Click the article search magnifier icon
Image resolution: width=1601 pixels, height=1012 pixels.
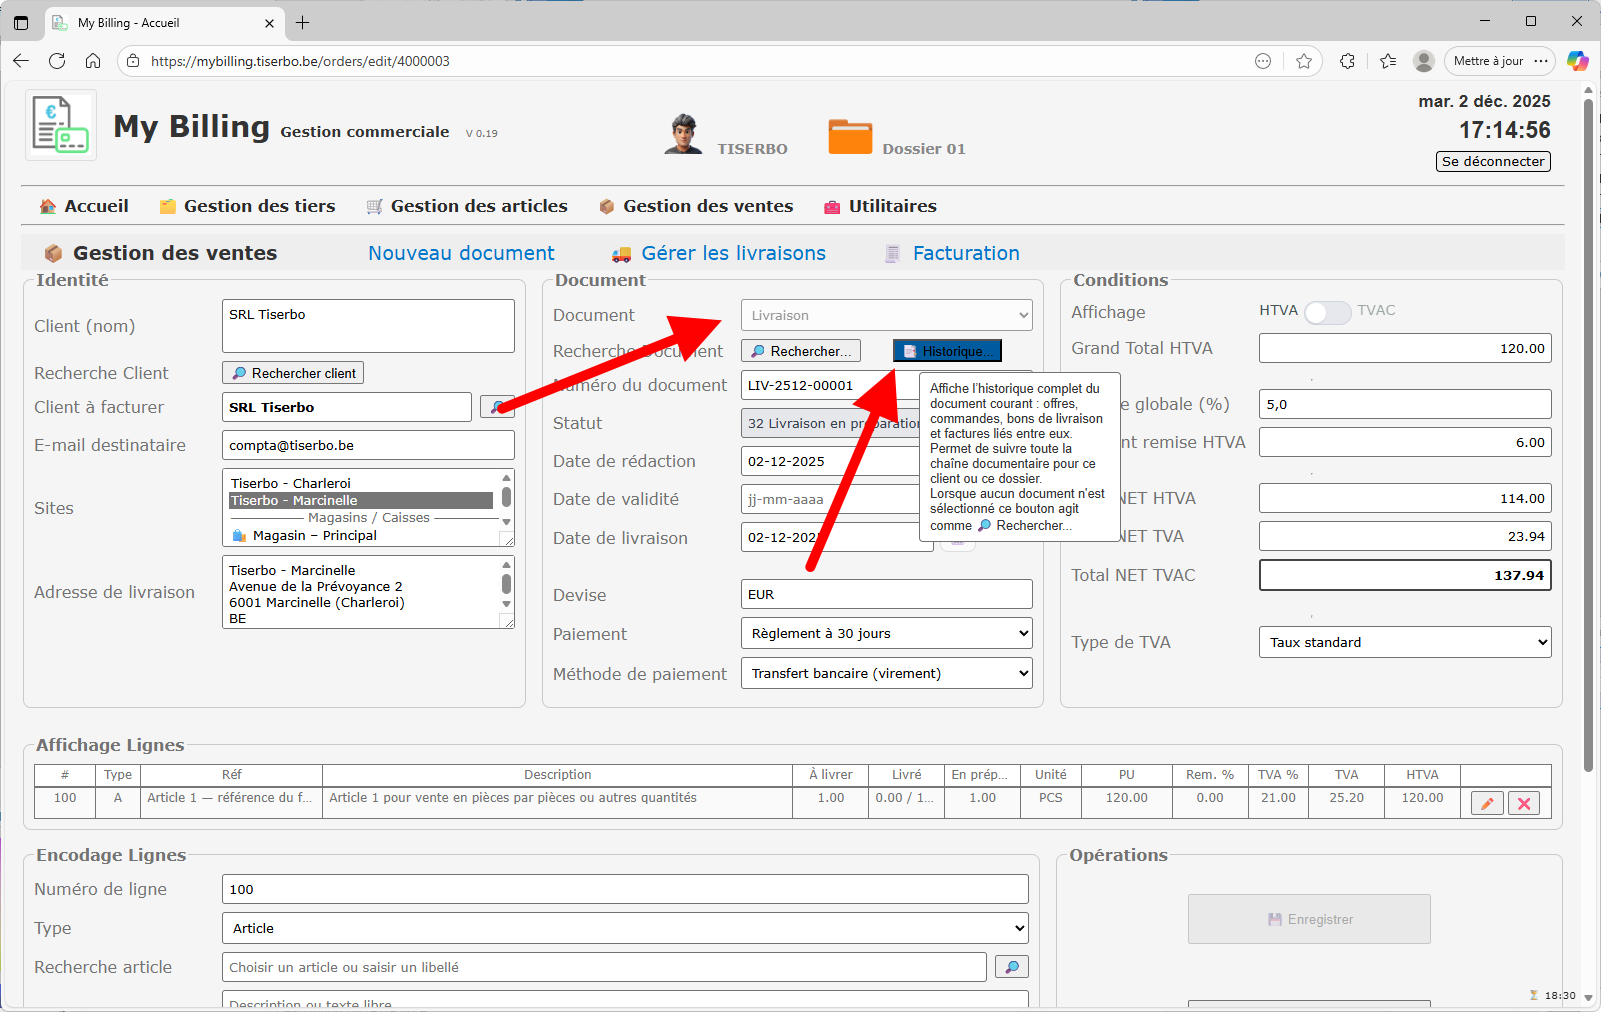point(1011,967)
